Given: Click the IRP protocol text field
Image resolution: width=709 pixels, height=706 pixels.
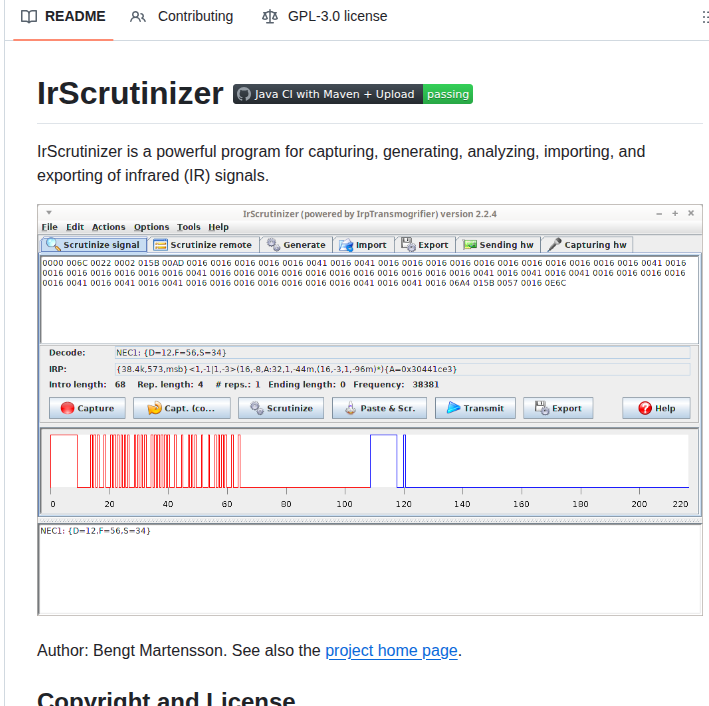Looking at the screenshot, I should click(x=402, y=369).
